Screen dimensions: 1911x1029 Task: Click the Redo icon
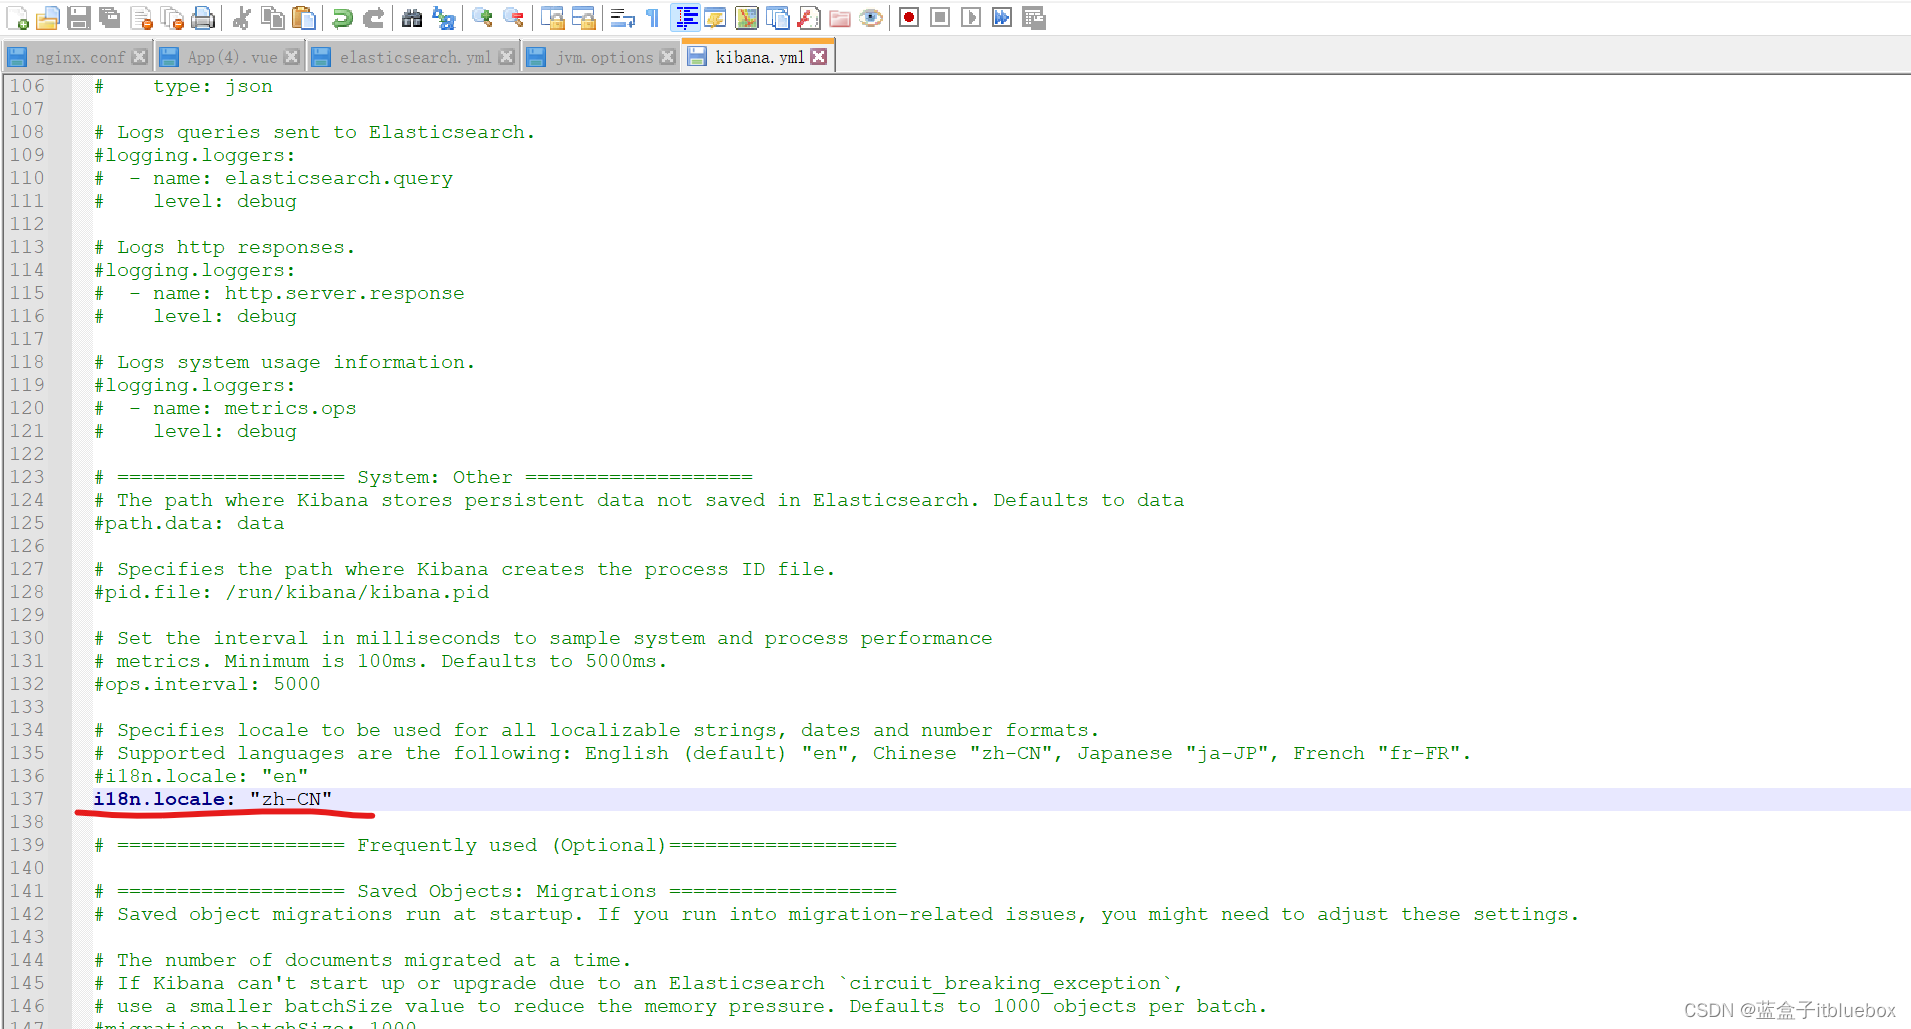374,18
